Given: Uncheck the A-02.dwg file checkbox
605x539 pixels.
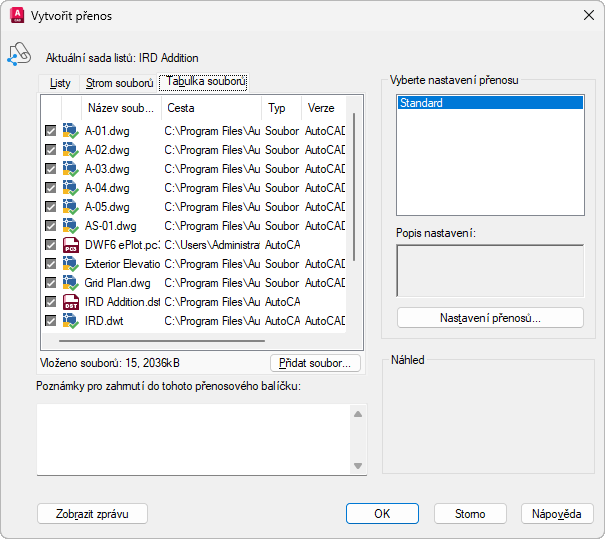Looking at the screenshot, I should point(50,150).
